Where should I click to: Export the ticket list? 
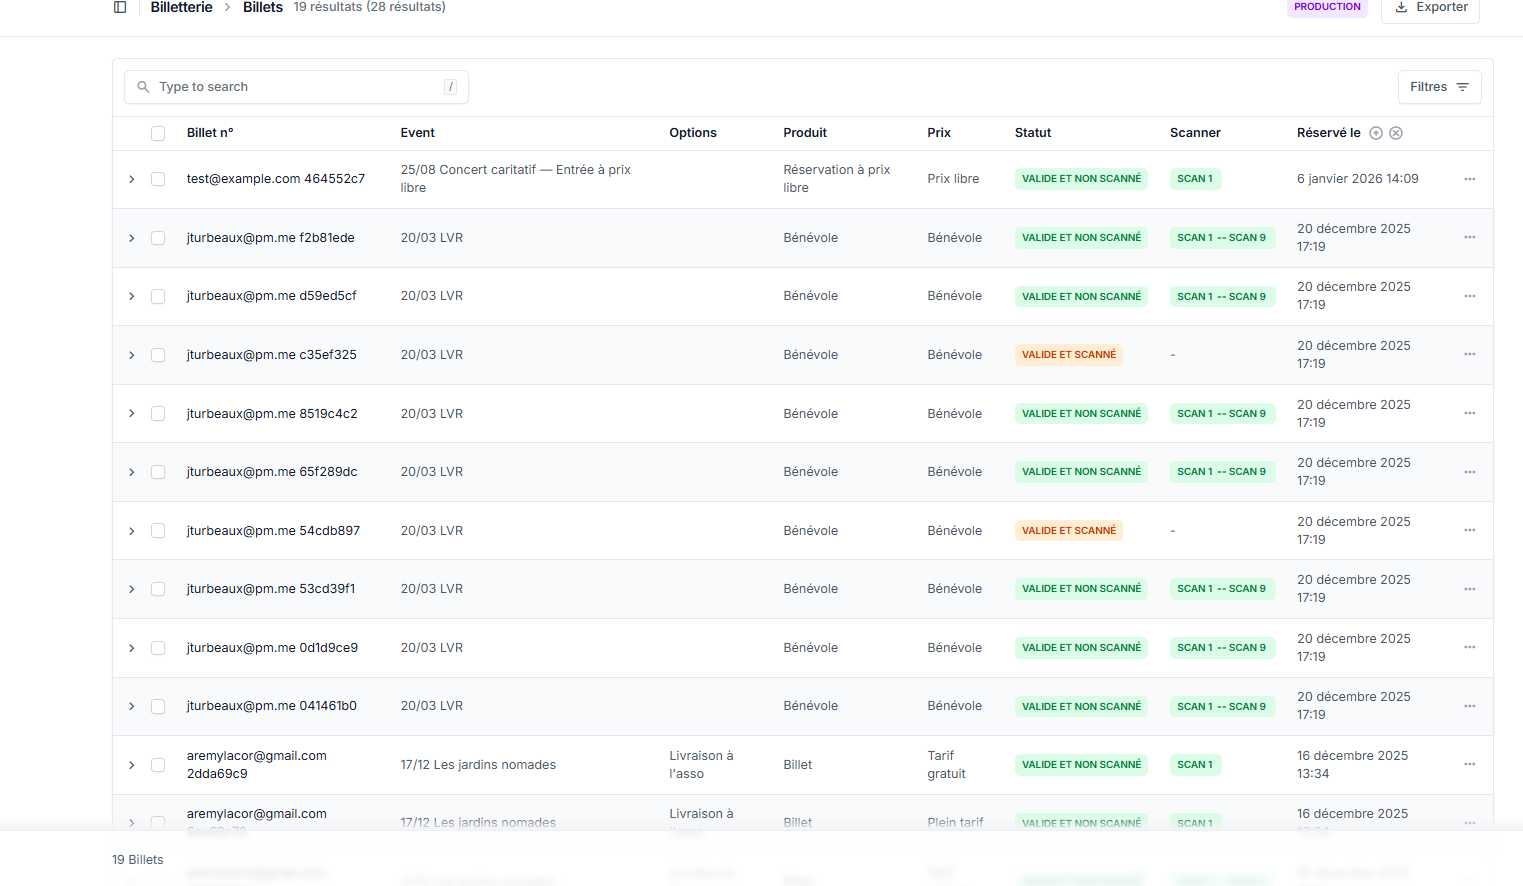1430,8
